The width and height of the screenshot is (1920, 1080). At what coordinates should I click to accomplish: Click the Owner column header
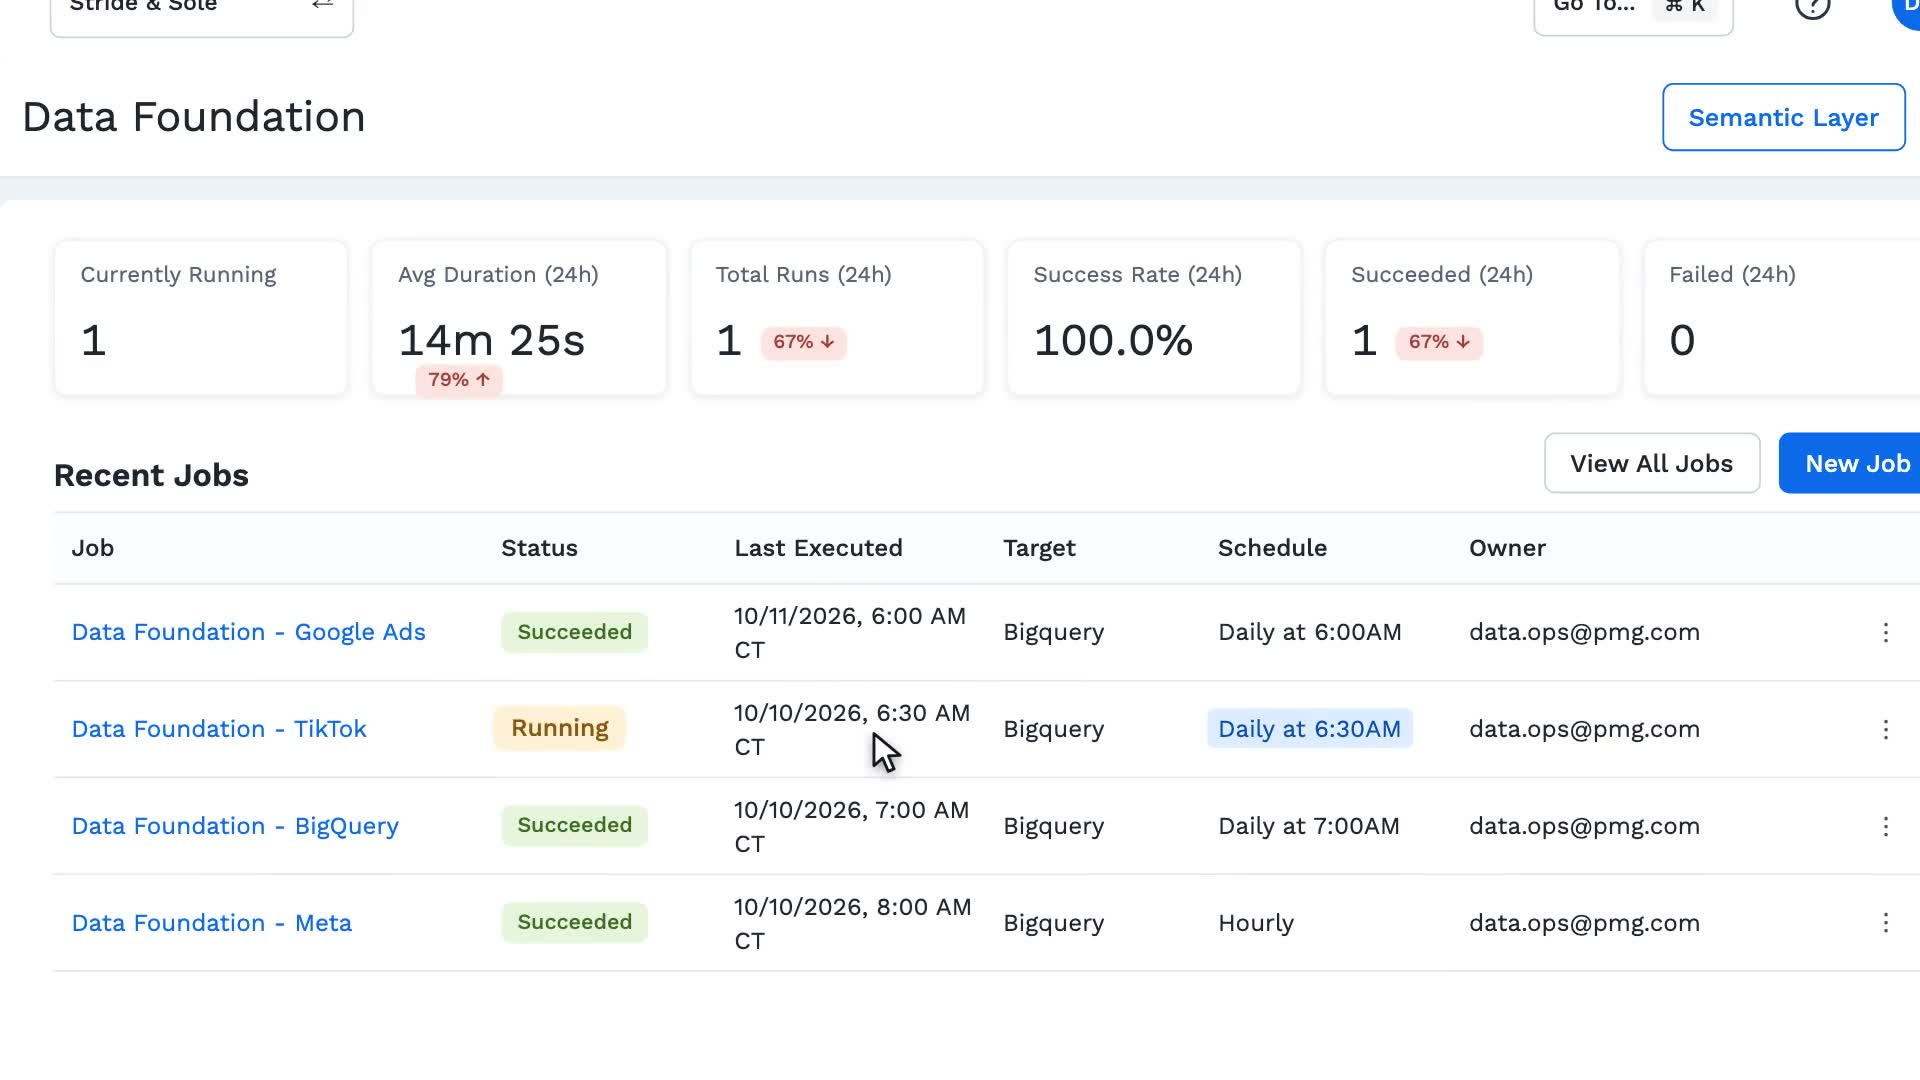point(1507,548)
